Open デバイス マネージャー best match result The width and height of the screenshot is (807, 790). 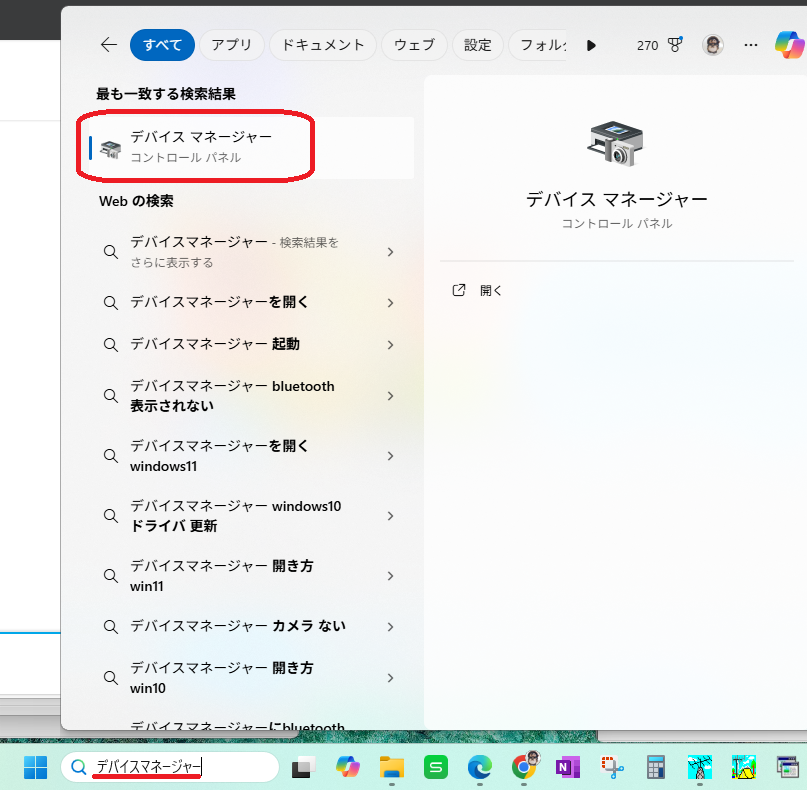[251, 148]
